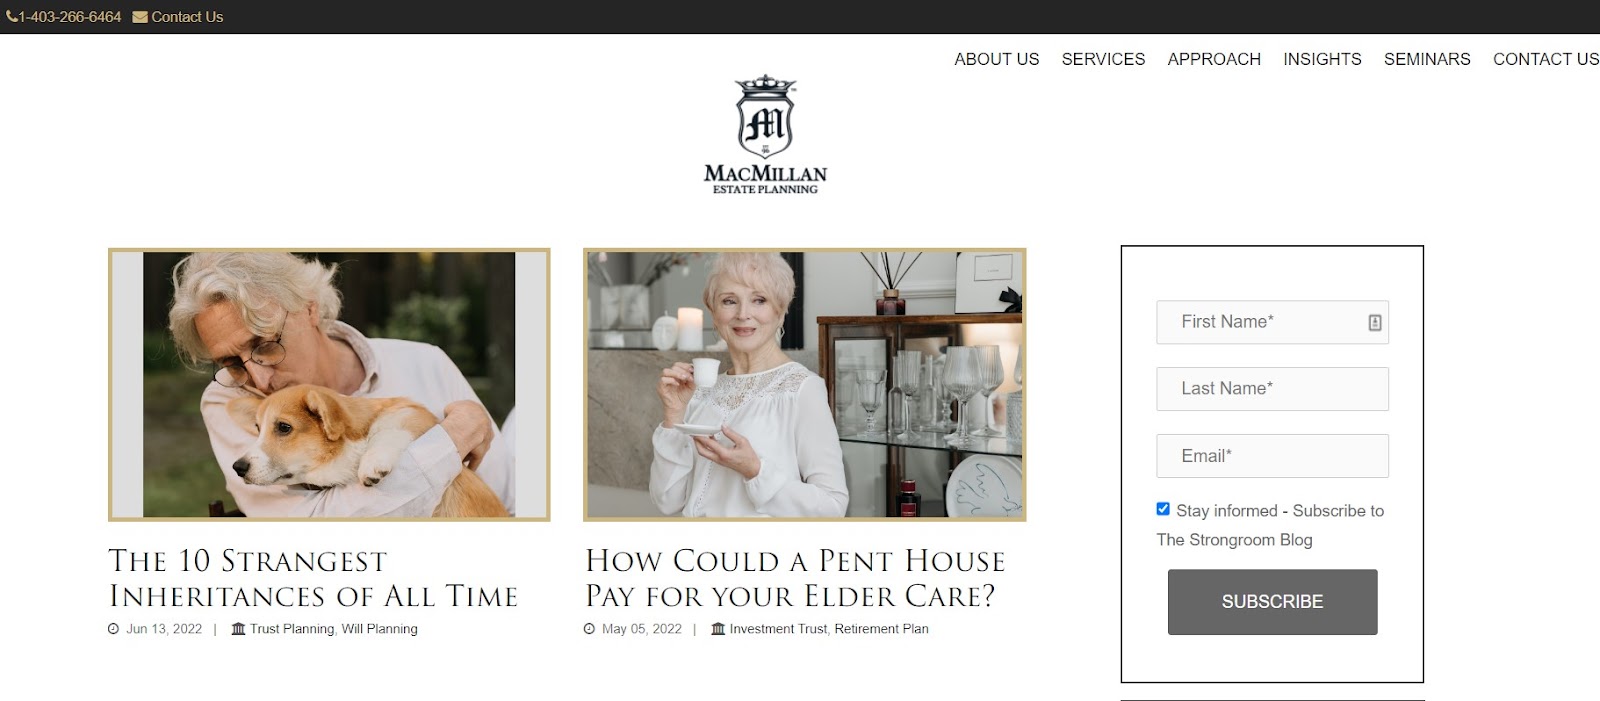Click the envelope icon next to Contact Us
Viewport: 1600px width, 701px height.
tap(140, 17)
